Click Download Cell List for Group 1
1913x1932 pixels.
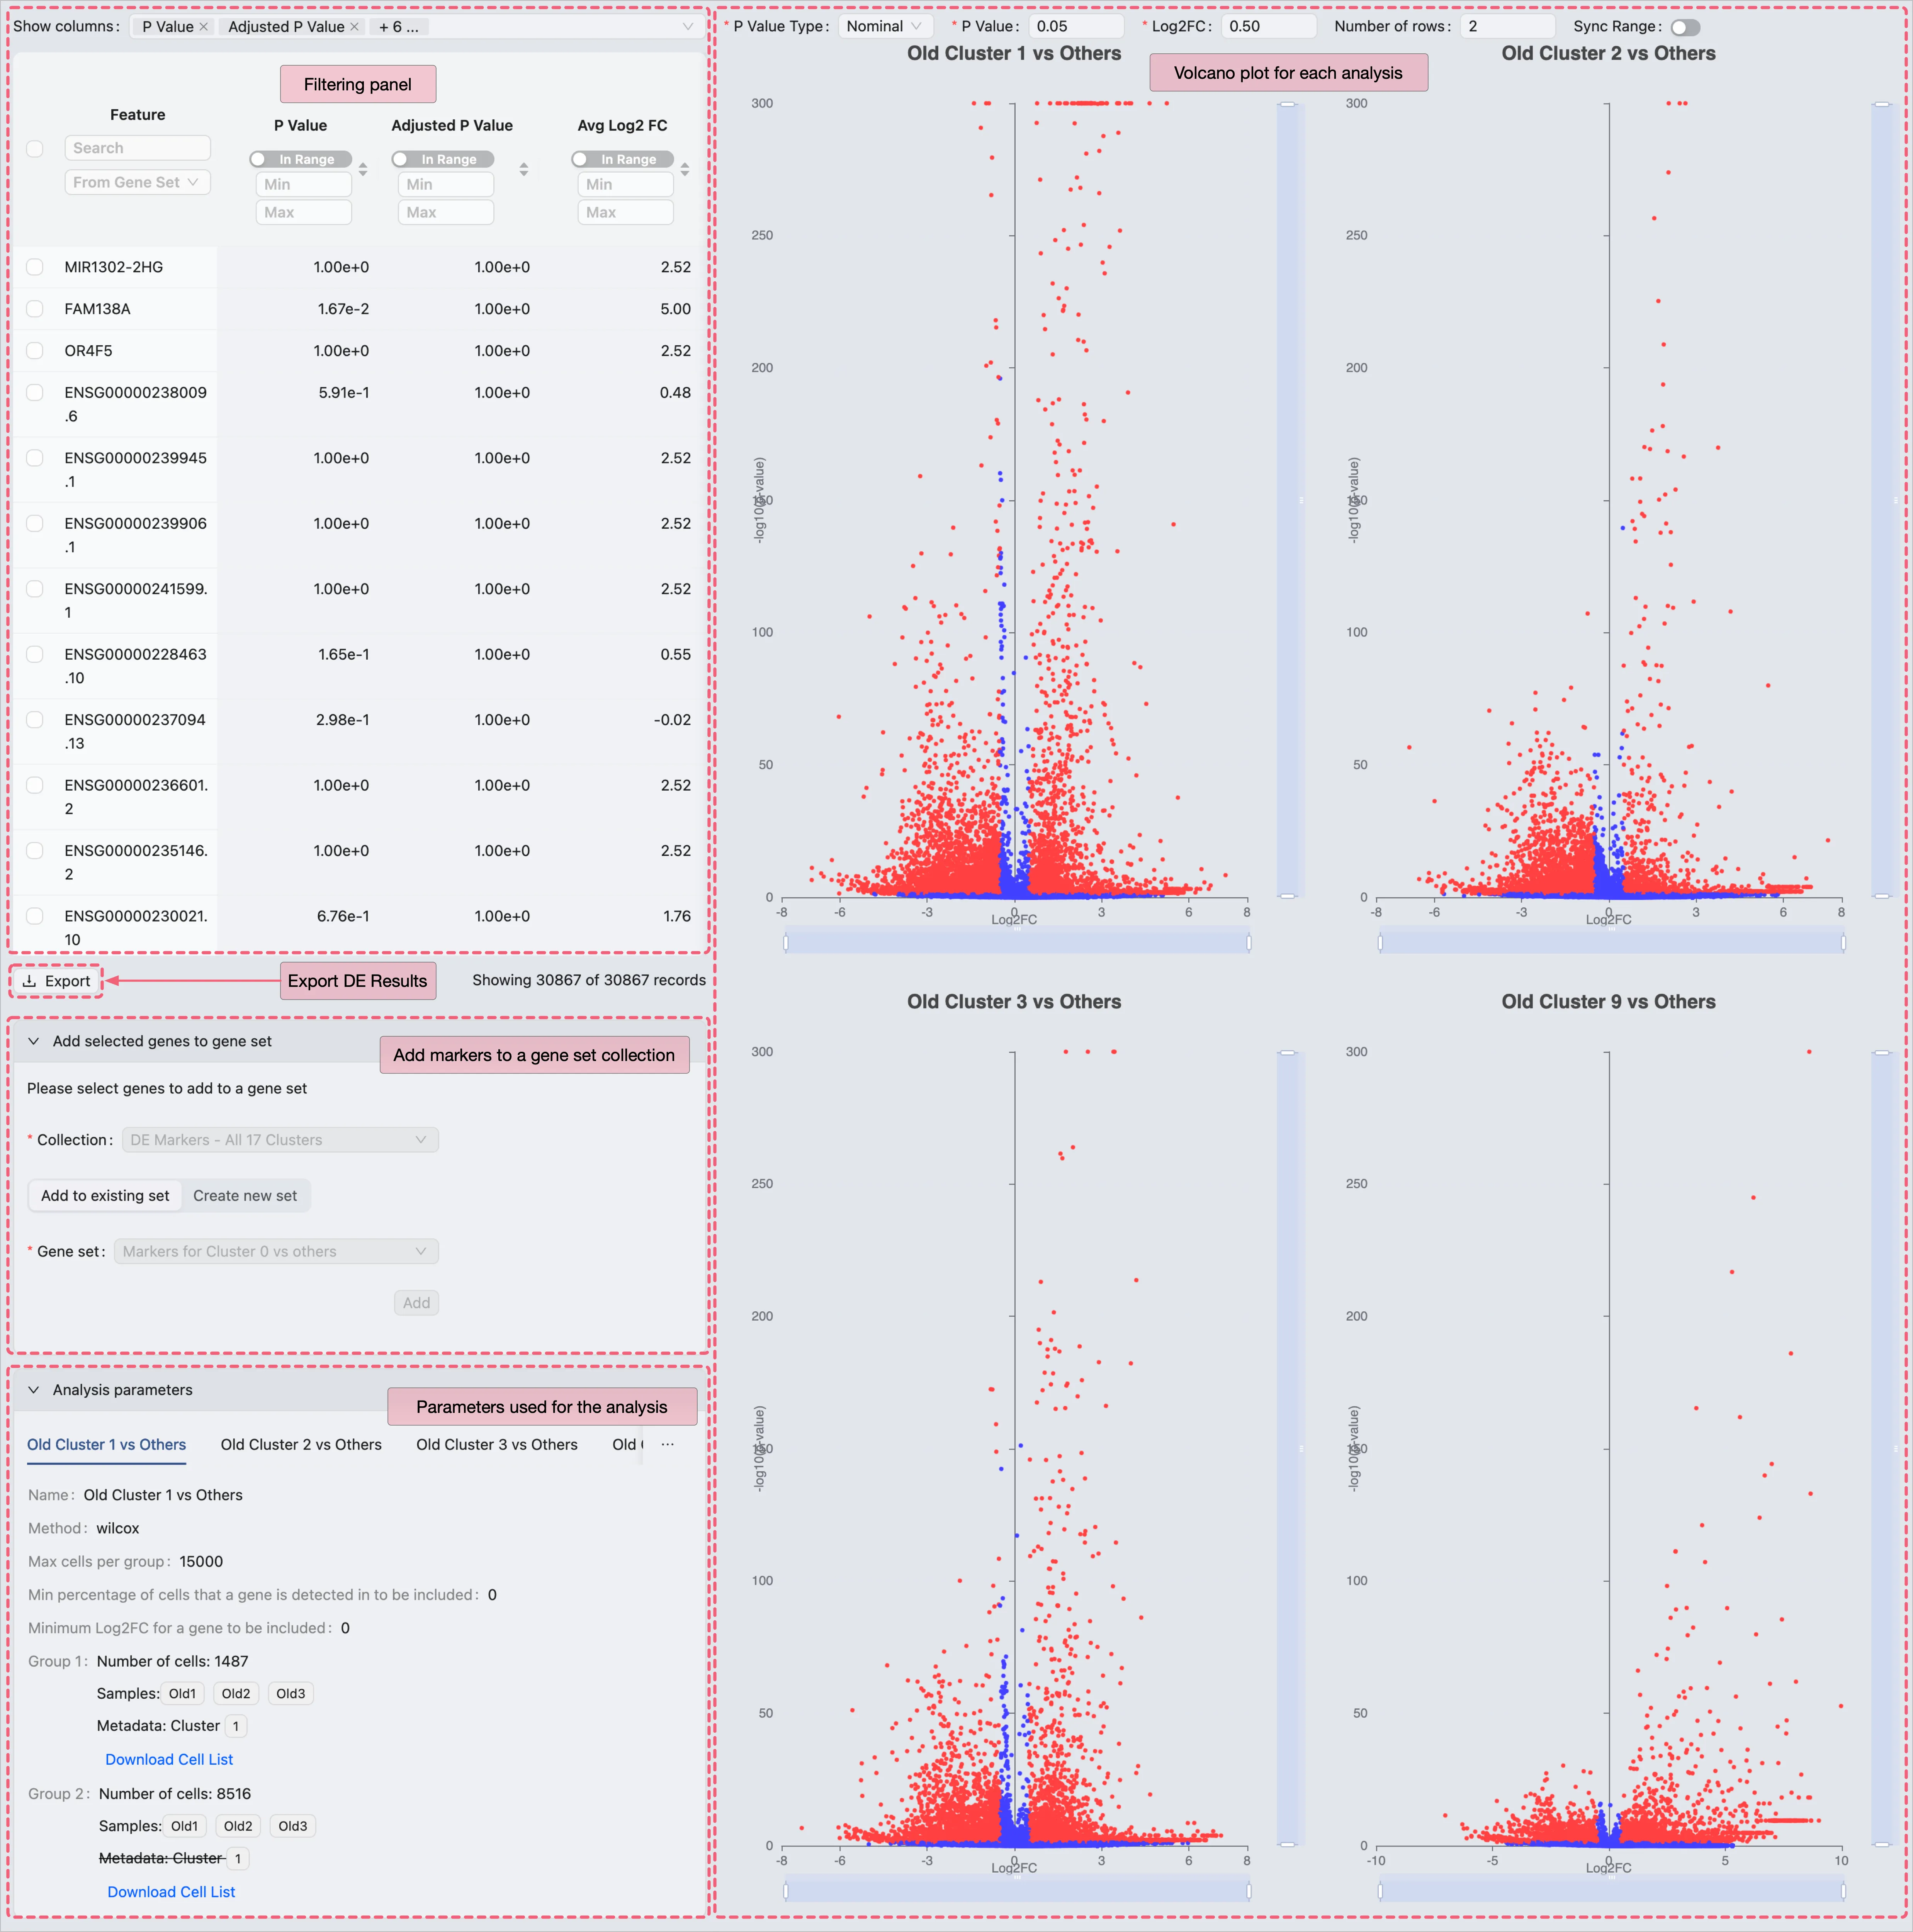coord(169,1759)
